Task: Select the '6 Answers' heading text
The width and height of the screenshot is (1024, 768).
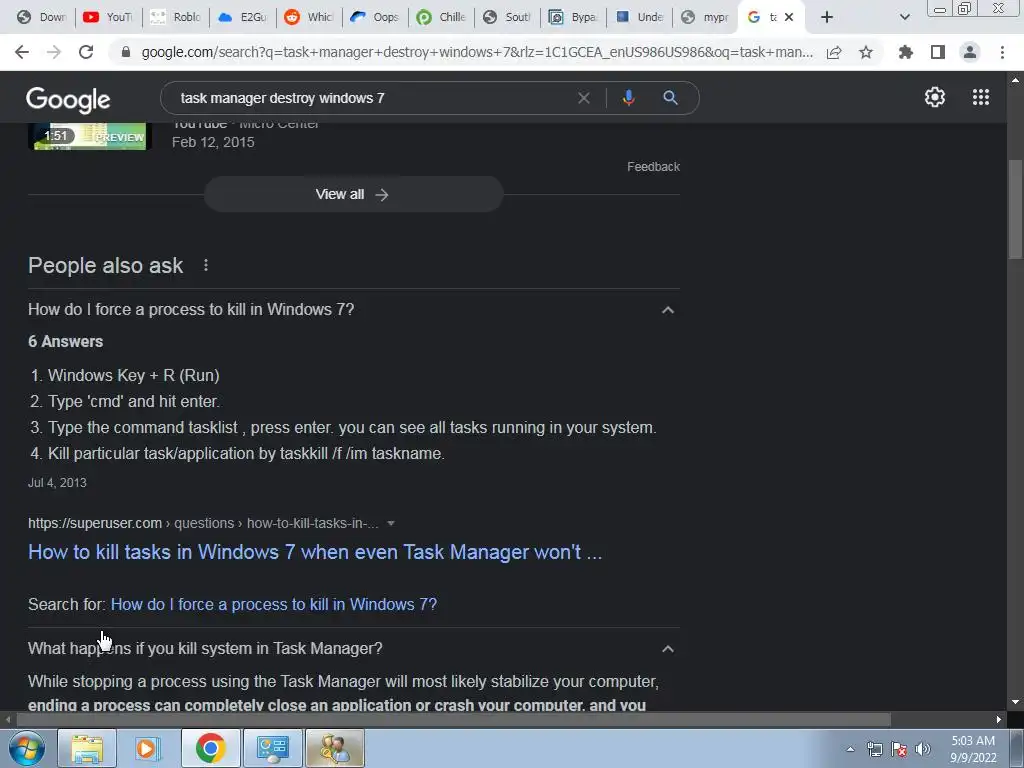Action: (65, 342)
